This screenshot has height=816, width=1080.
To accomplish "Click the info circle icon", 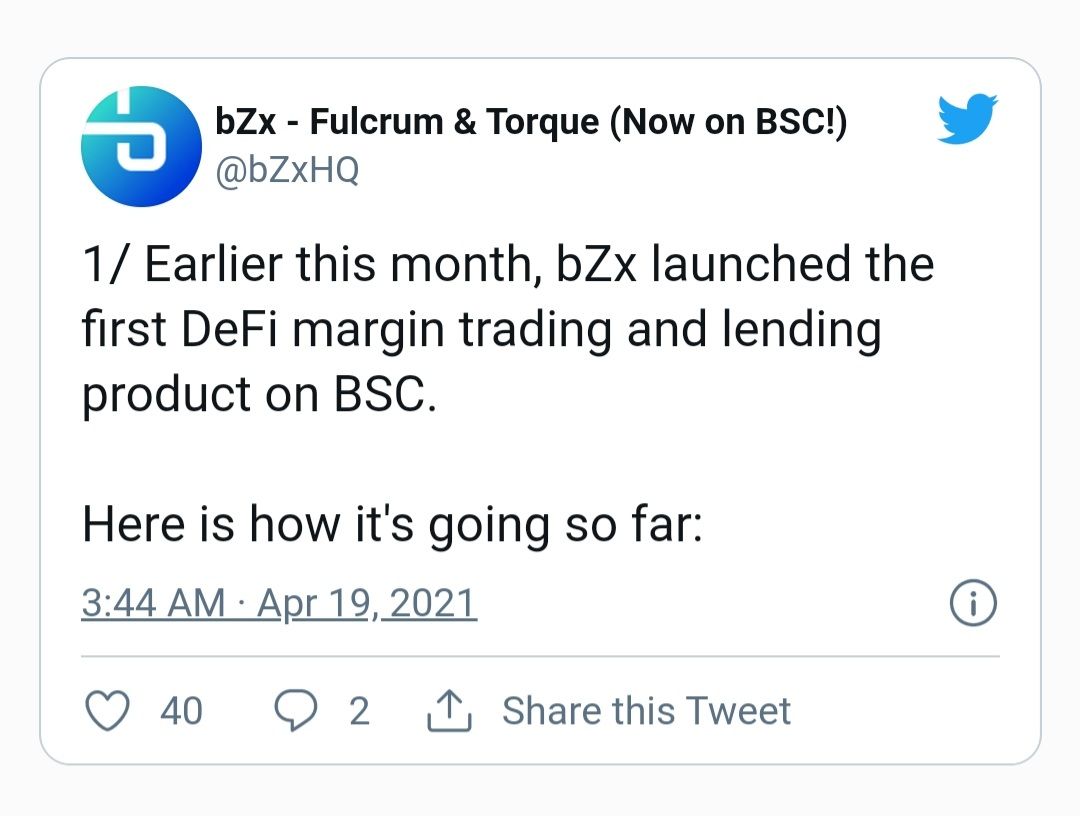I will [972, 604].
